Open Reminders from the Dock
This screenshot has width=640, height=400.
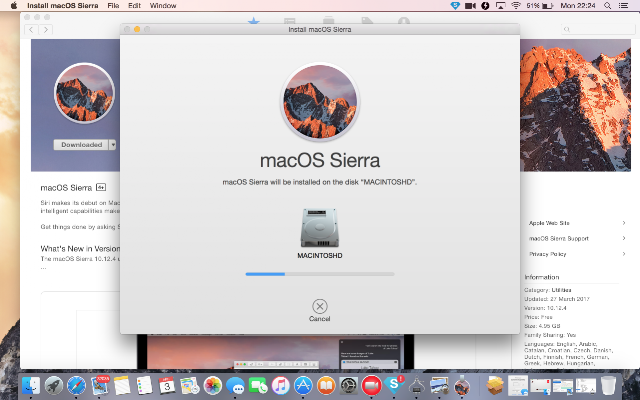coord(144,385)
